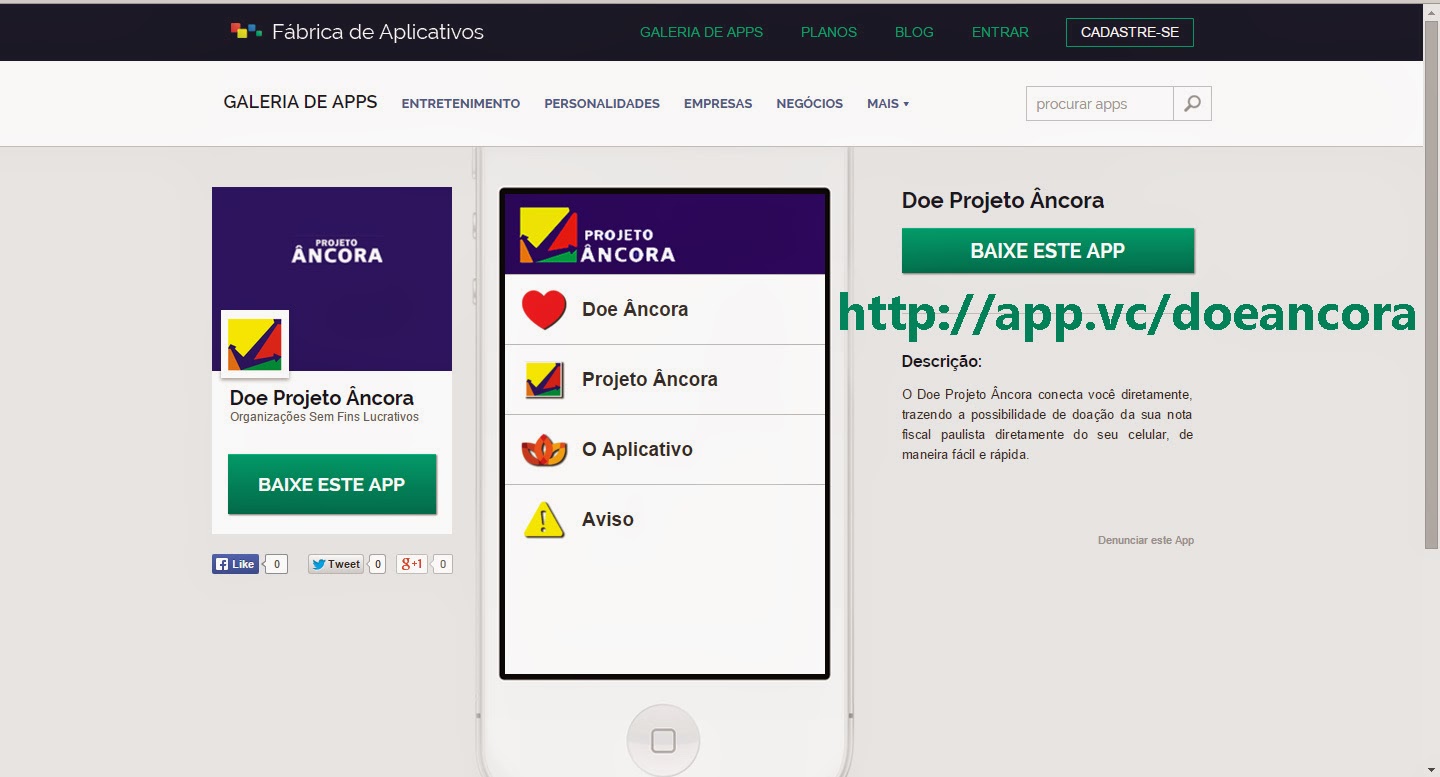Open the PLANOS page
The width and height of the screenshot is (1440, 777).
pyautogui.click(x=829, y=32)
